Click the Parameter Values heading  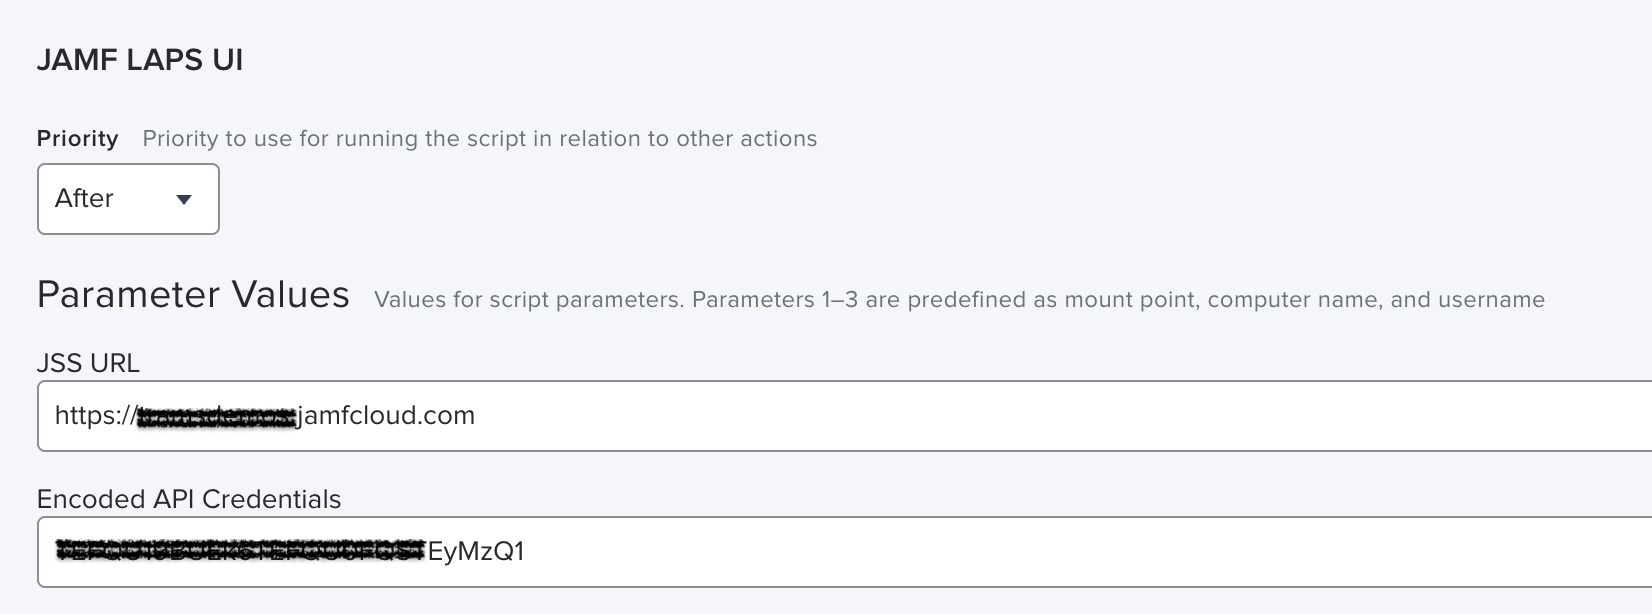point(193,295)
